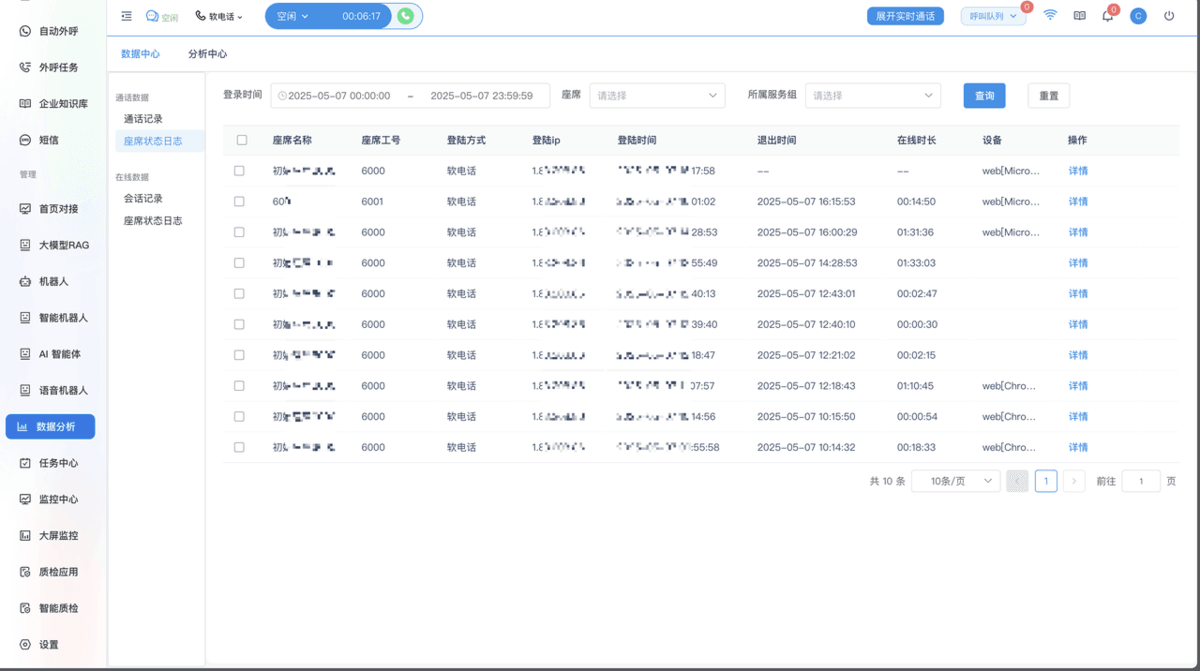Tick the checkbox for the row with no logout time
The image size is (1200, 671).
click(239, 171)
